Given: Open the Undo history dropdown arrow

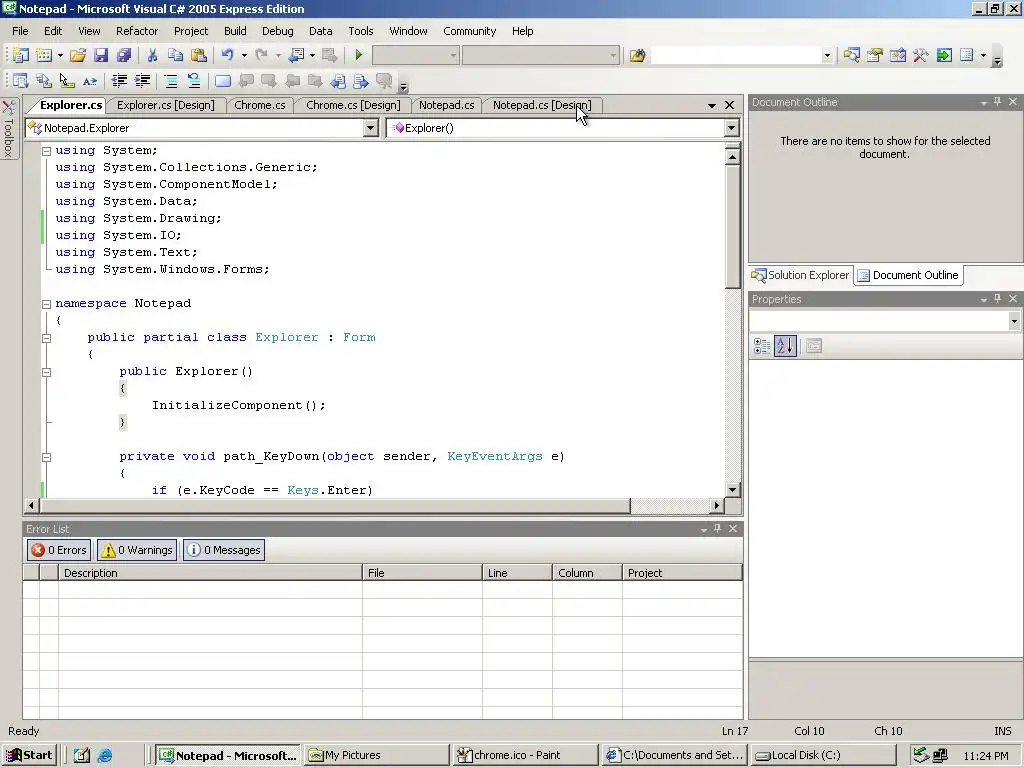Looking at the screenshot, I should (244, 56).
